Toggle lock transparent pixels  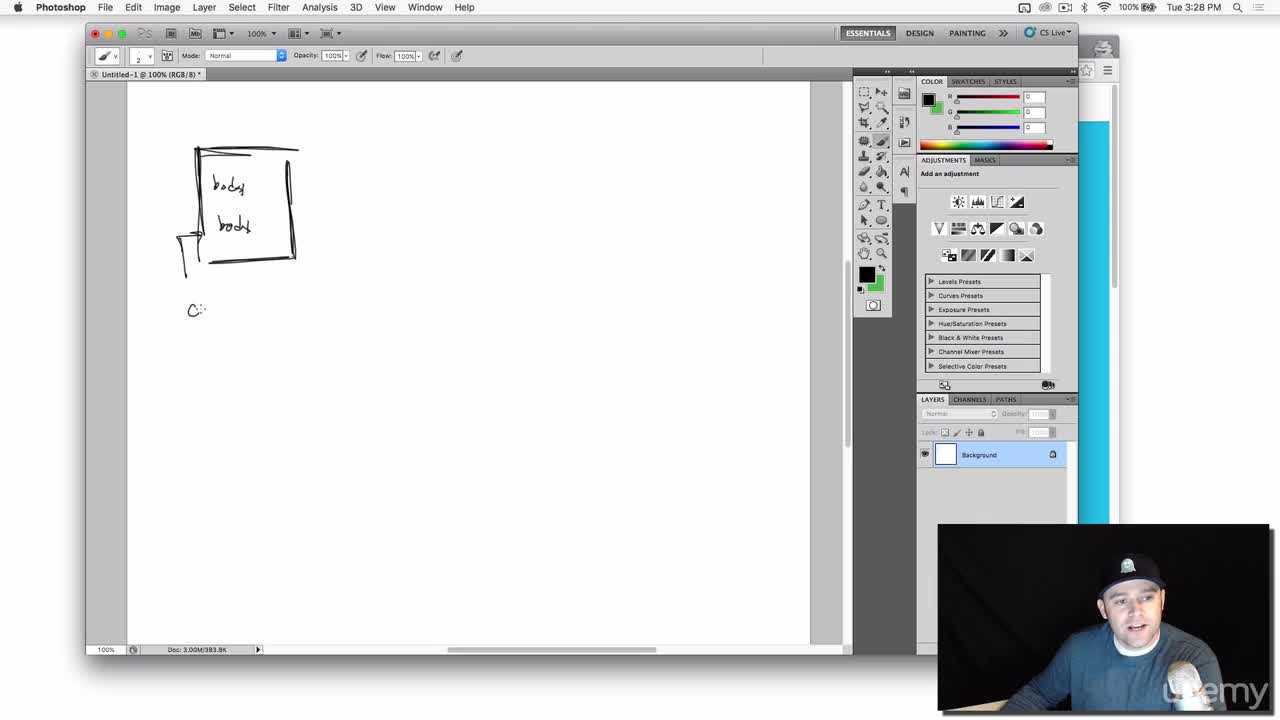click(x=945, y=432)
